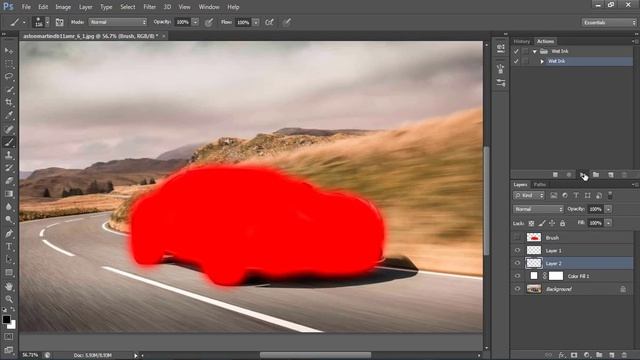Hide Layer 2 using its eye icon
This screenshot has height=360, width=640.
coord(517,263)
